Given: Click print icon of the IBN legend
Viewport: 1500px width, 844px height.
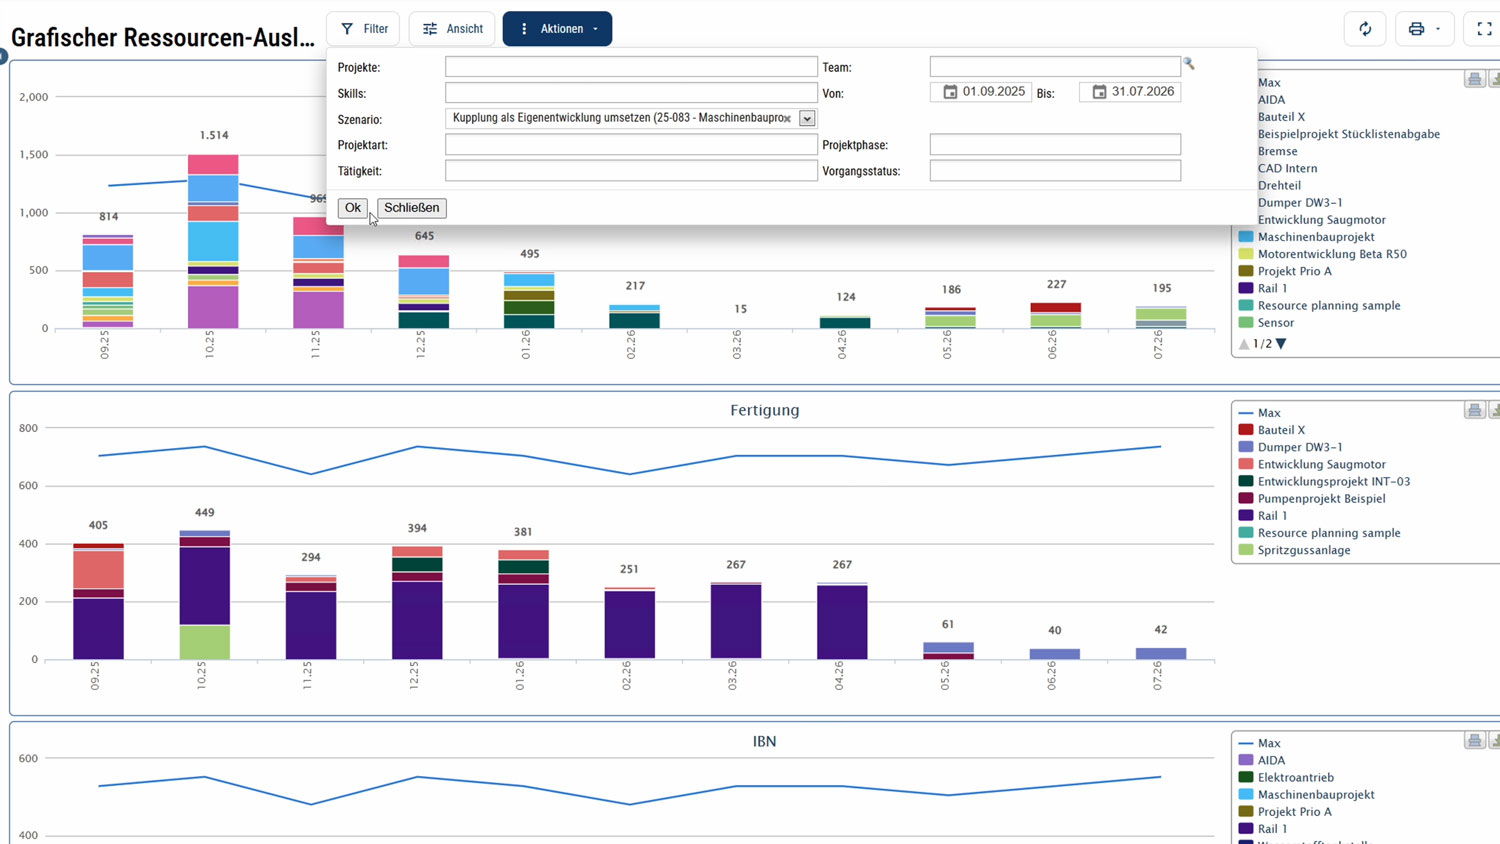Looking at the screenshot, I should click(1474, 740).
